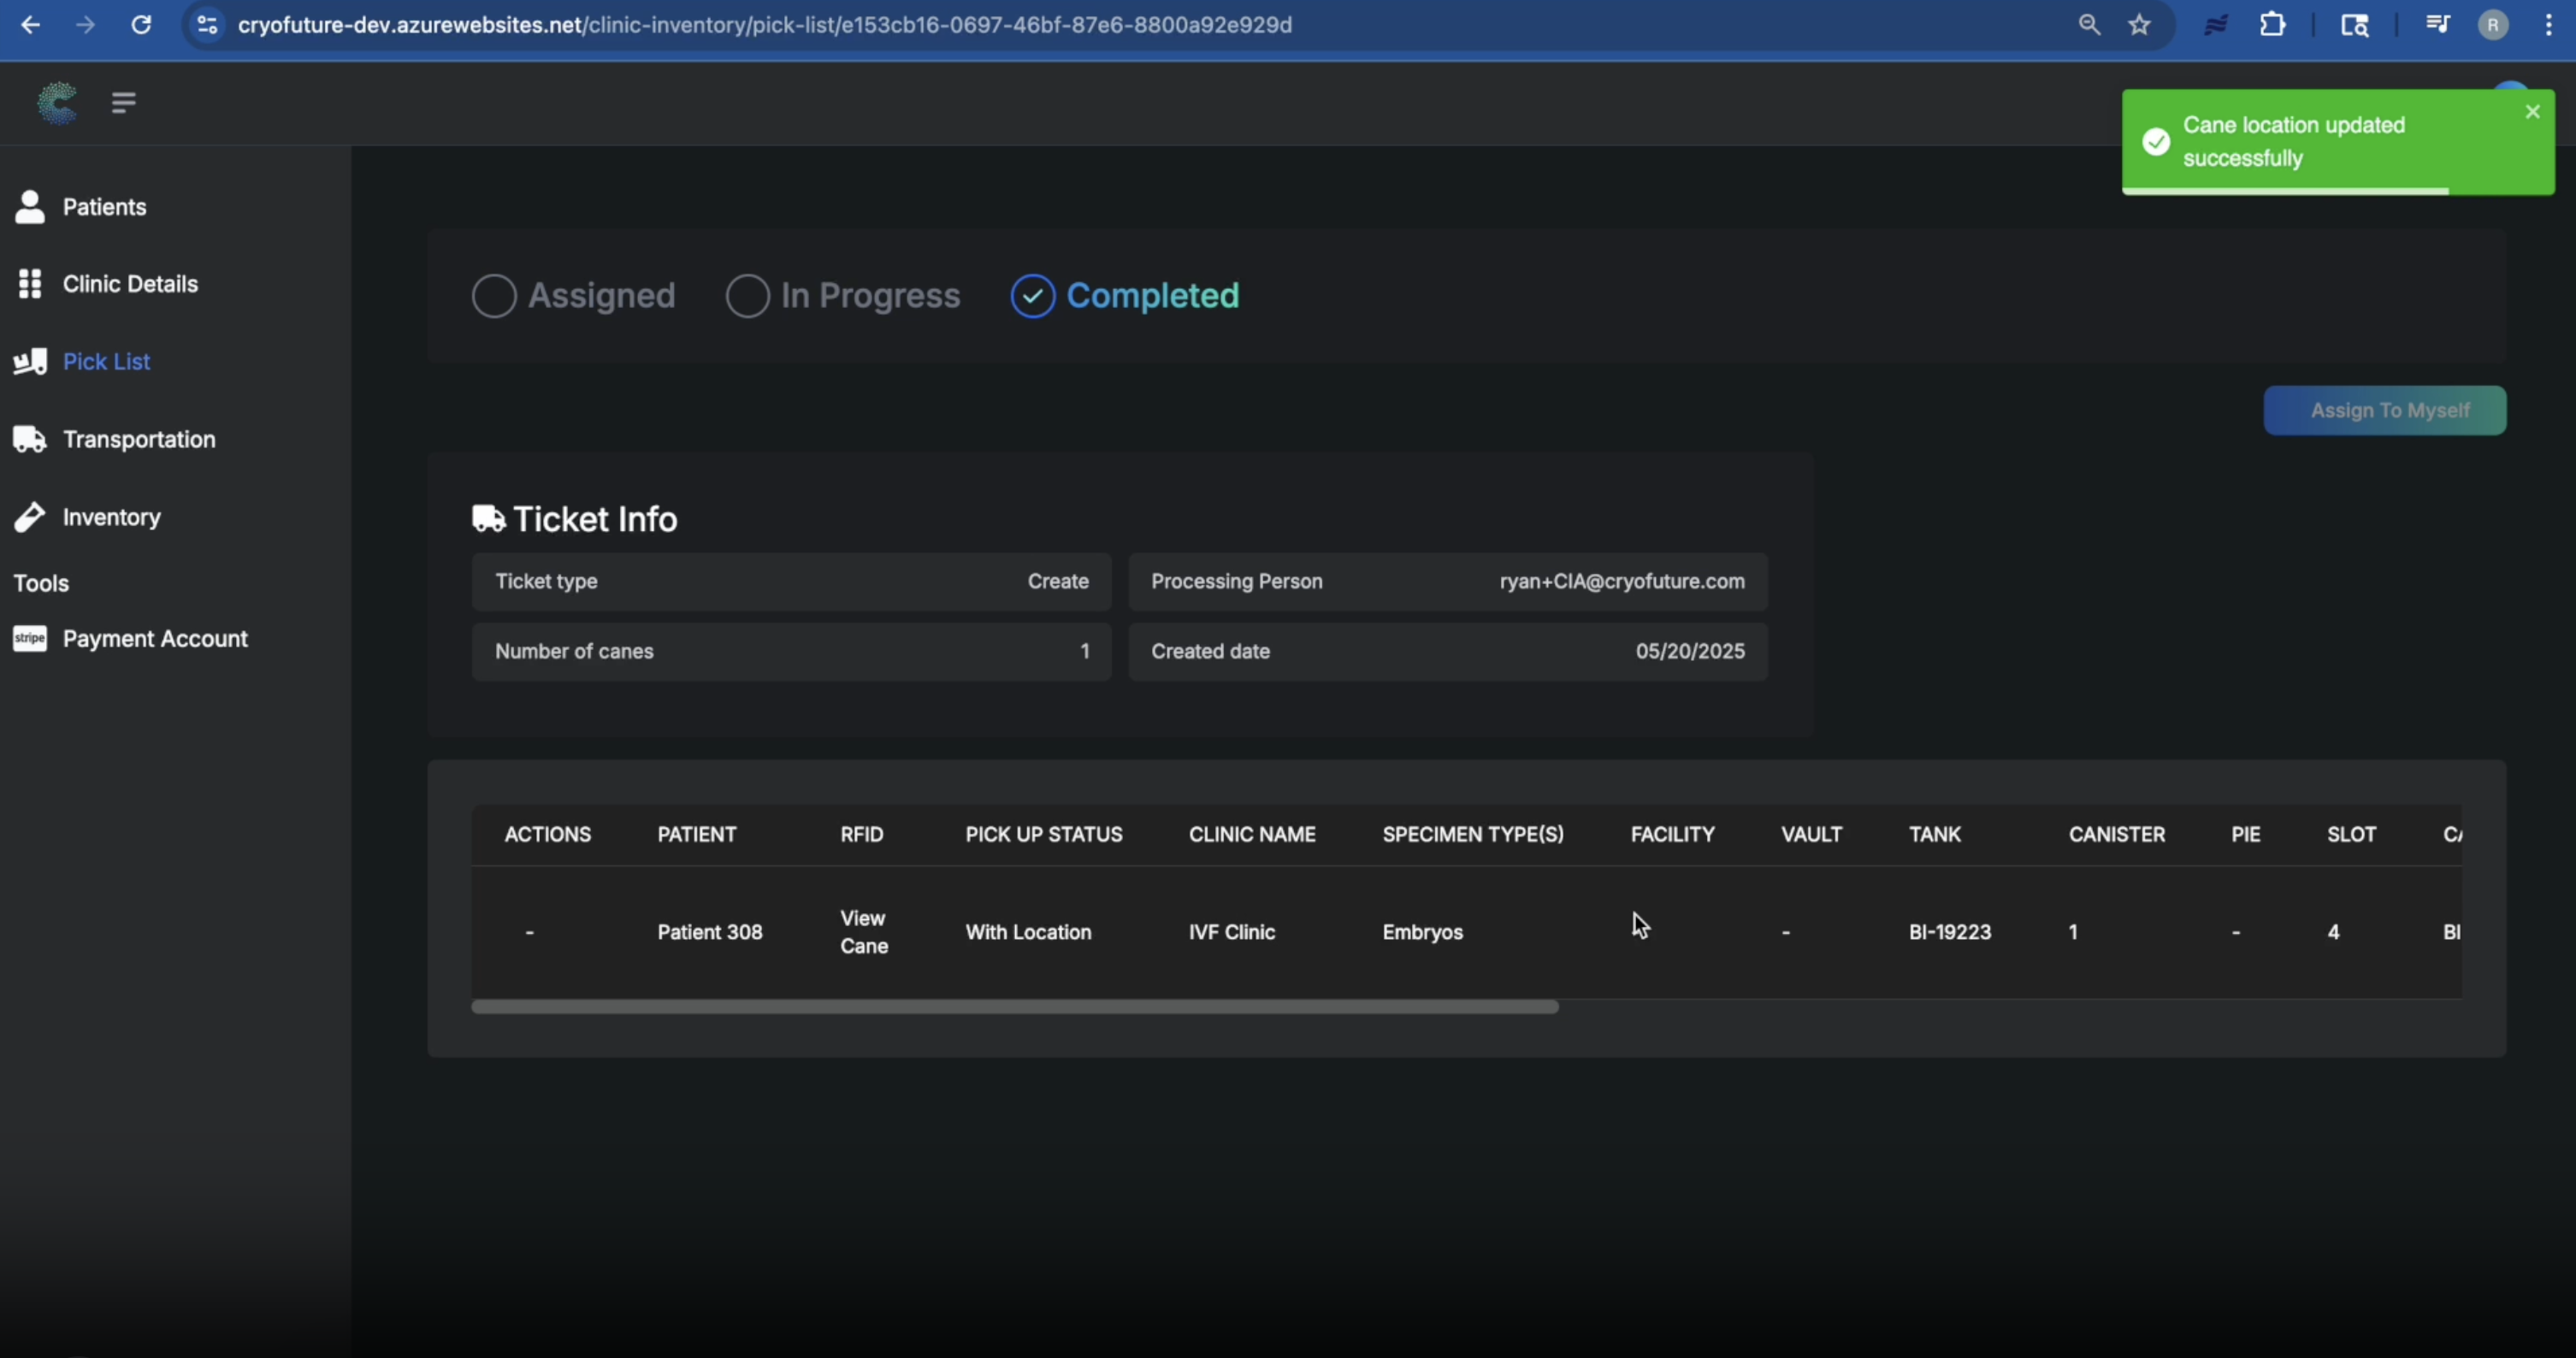Screen dimensions: 2576x1358
Task: Open the Pick List menu item
Action: click(106, 362)
